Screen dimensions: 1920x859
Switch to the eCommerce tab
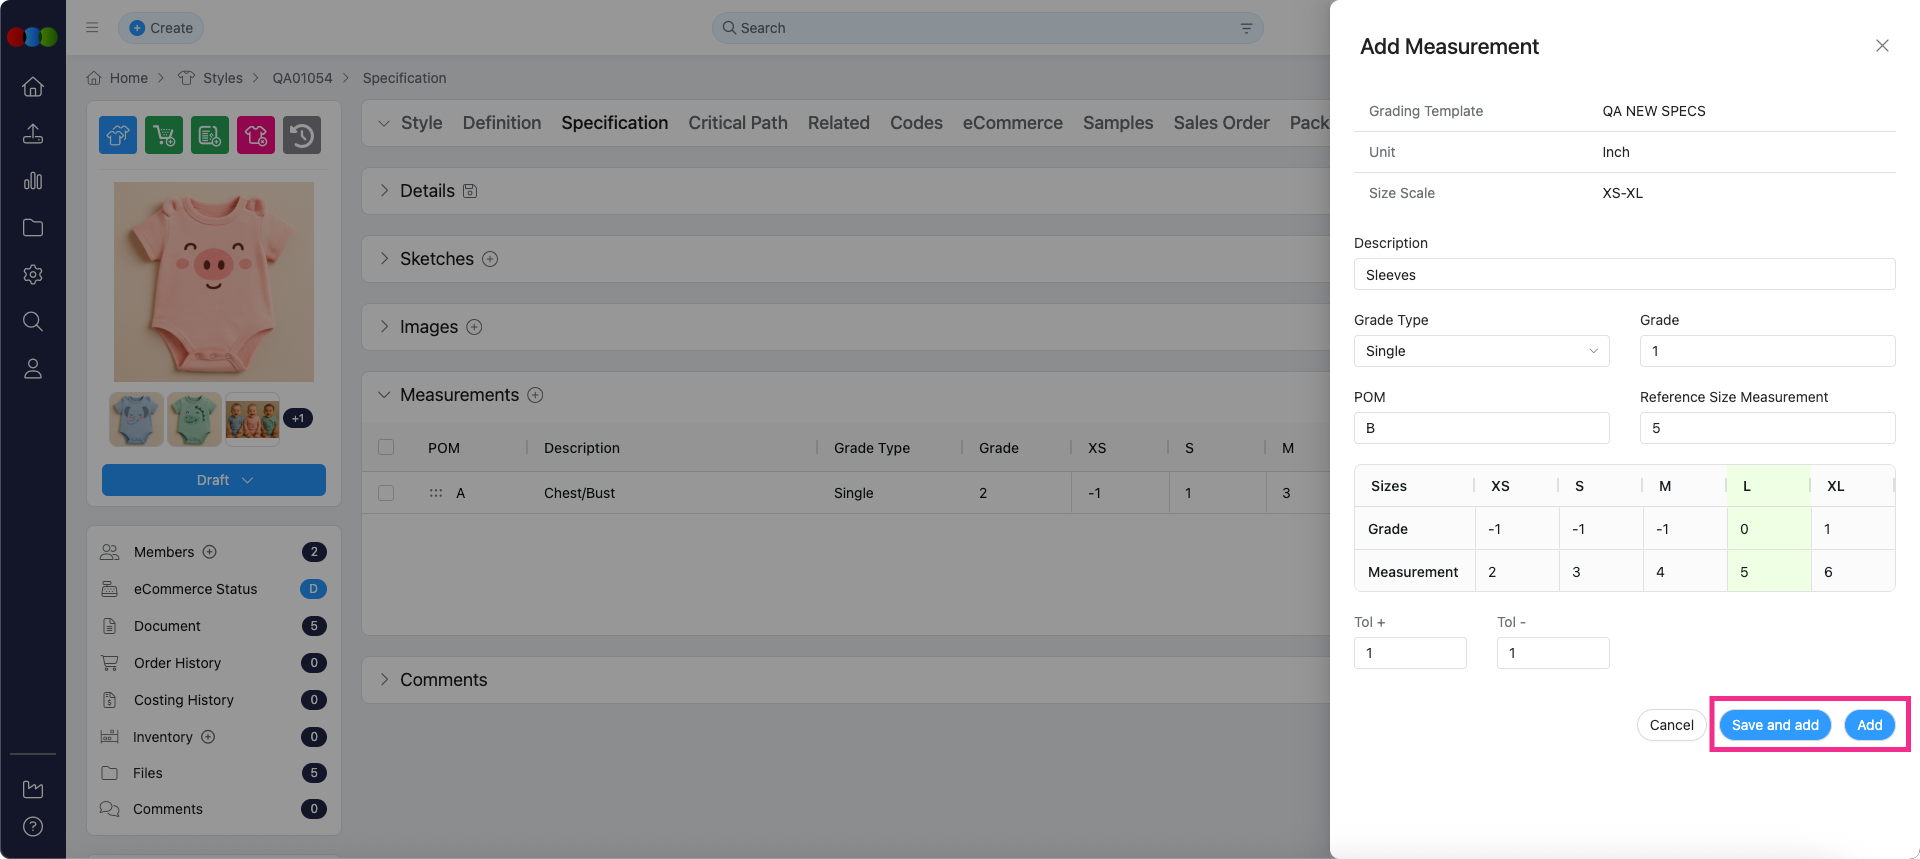click(1012, 123)
